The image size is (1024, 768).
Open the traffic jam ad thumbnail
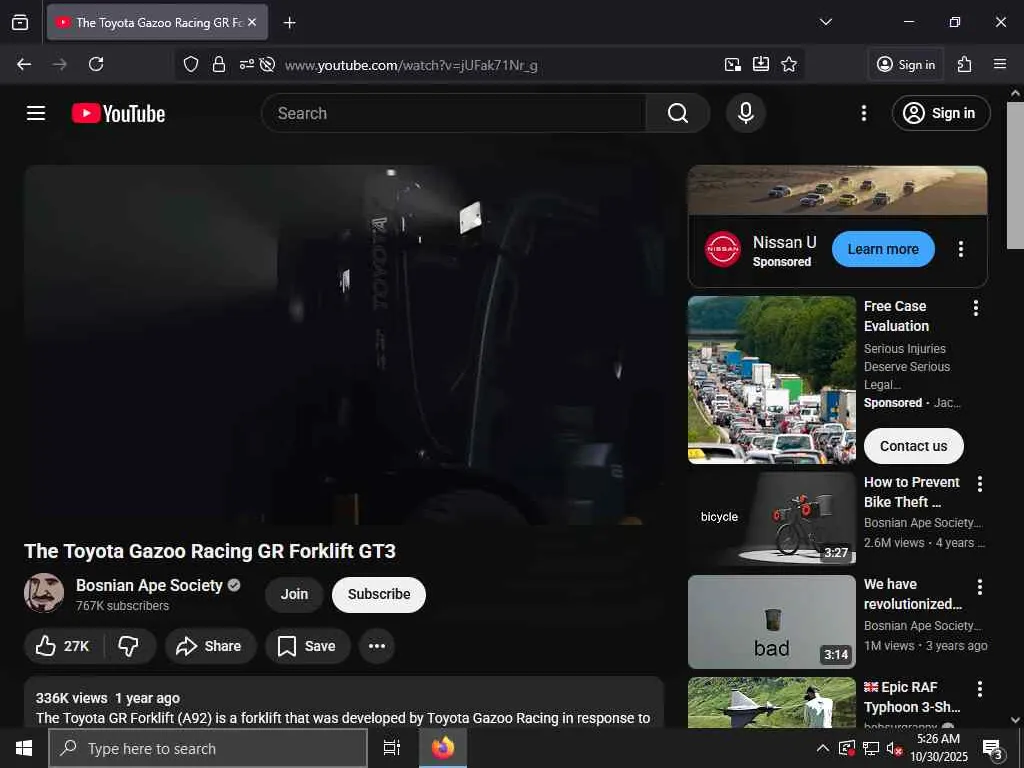pyautogui.click(x=771, y=380)
